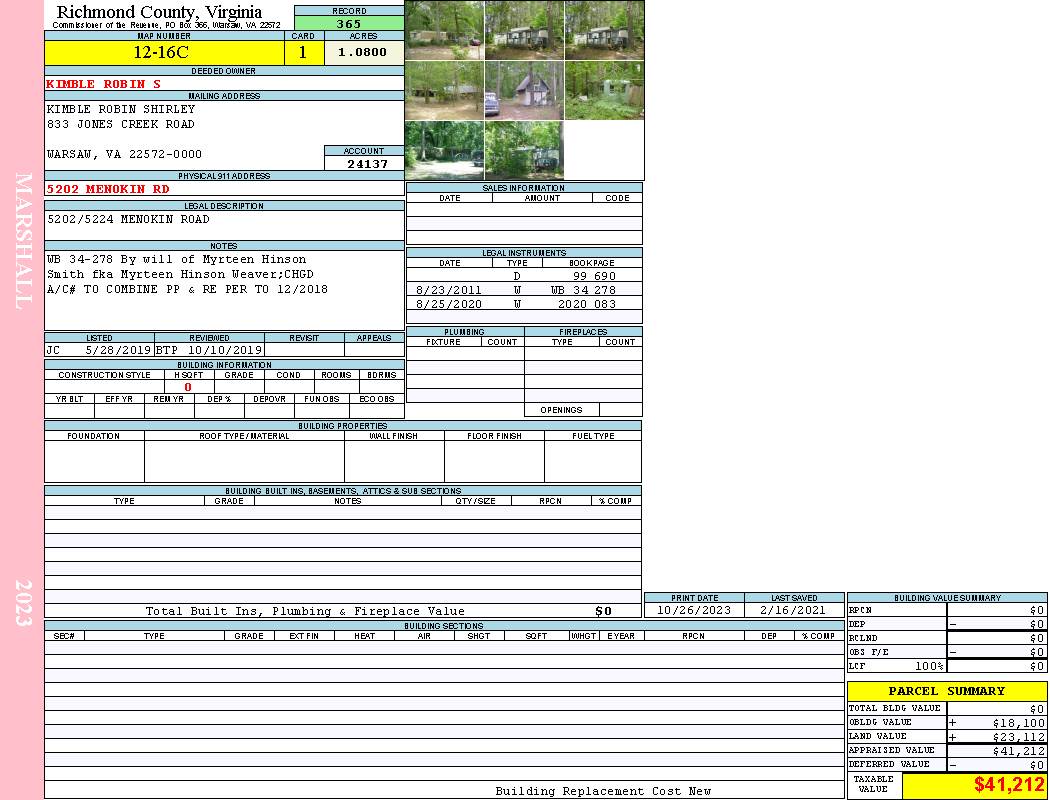Click the physical address 5202 MENOKIN RD
1050x800 pixels.
[x=109, y=189]
